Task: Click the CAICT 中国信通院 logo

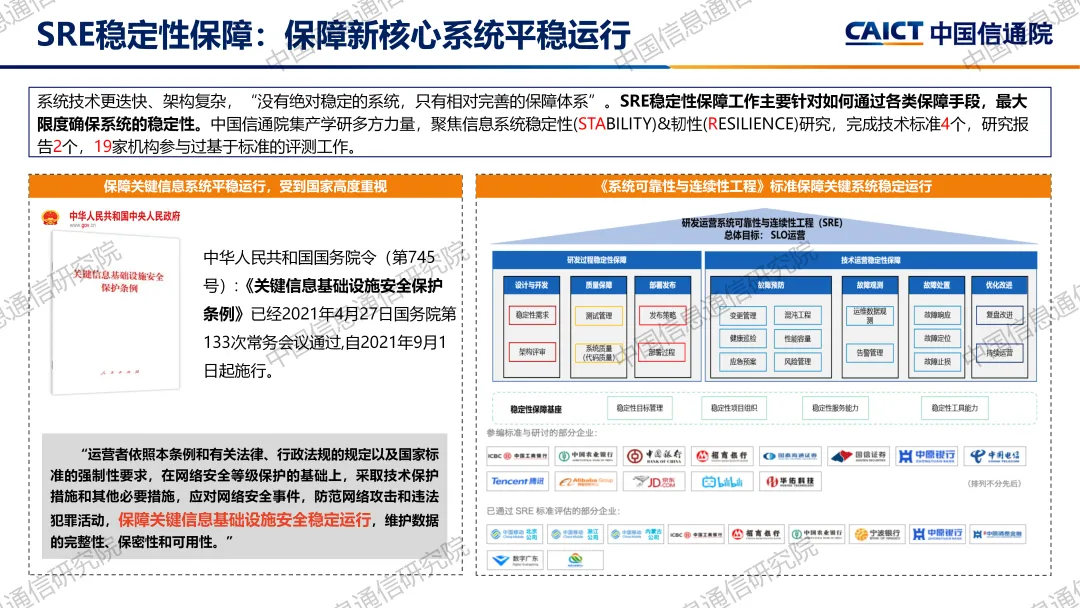Action: pyautogui.click(x=948, y=33)
